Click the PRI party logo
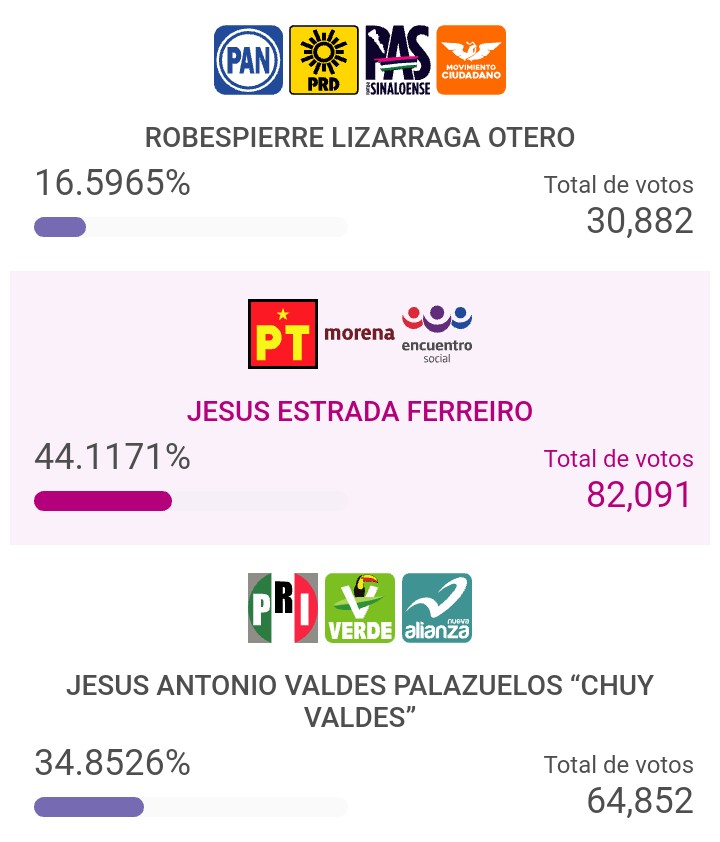 (283, 608)
